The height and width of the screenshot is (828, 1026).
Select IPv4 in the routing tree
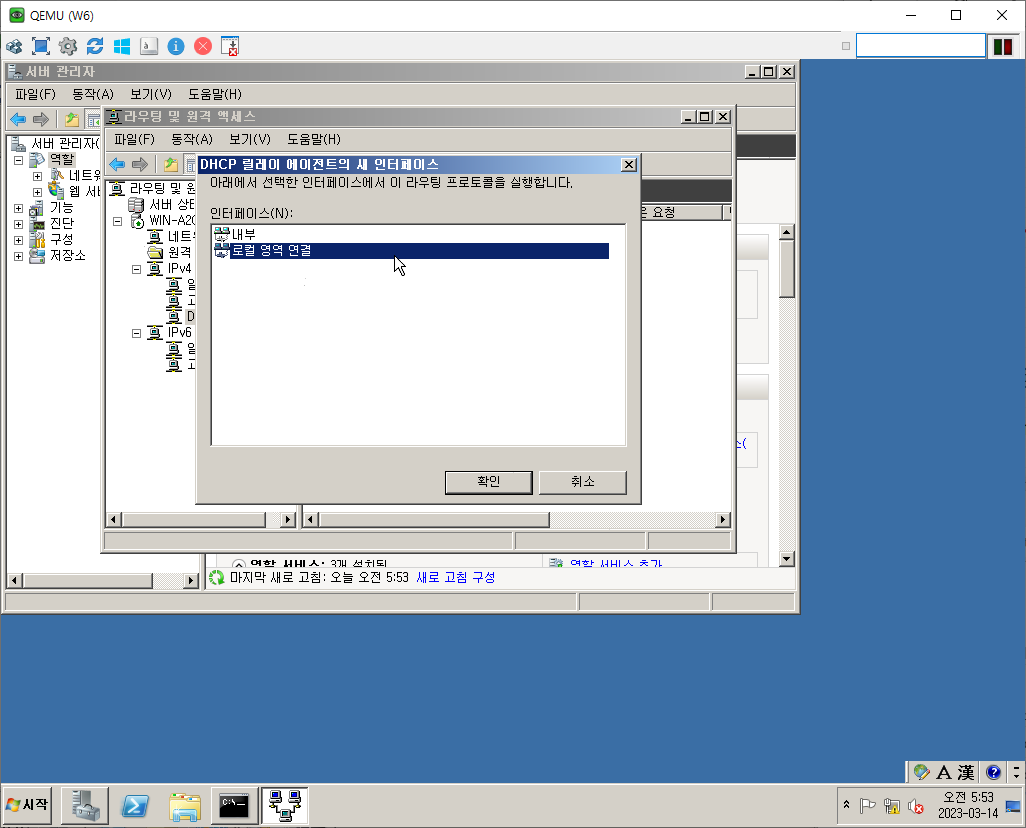pyautogui.click(x=179, y=269)
